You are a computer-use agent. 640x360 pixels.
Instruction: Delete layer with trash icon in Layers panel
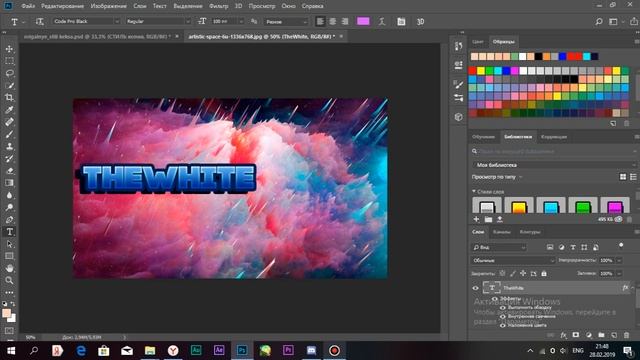coord(627,335)
